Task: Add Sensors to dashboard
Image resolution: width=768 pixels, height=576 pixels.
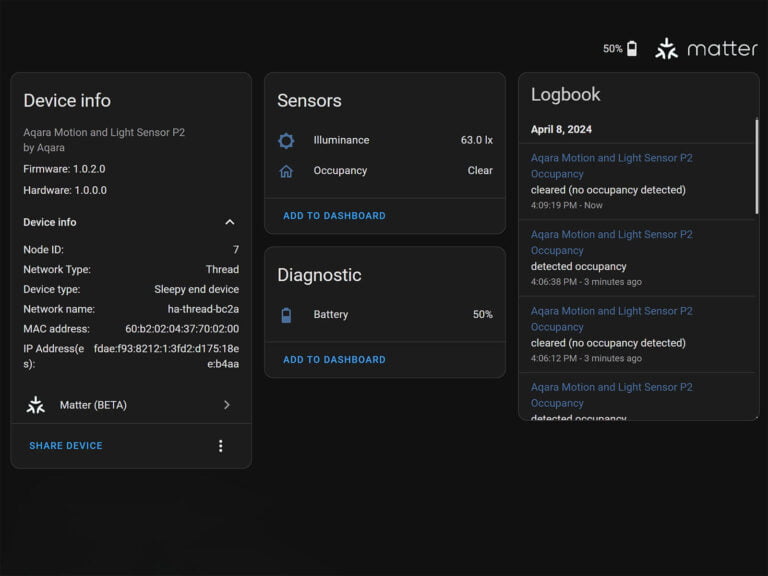Action: coord(334,216)
